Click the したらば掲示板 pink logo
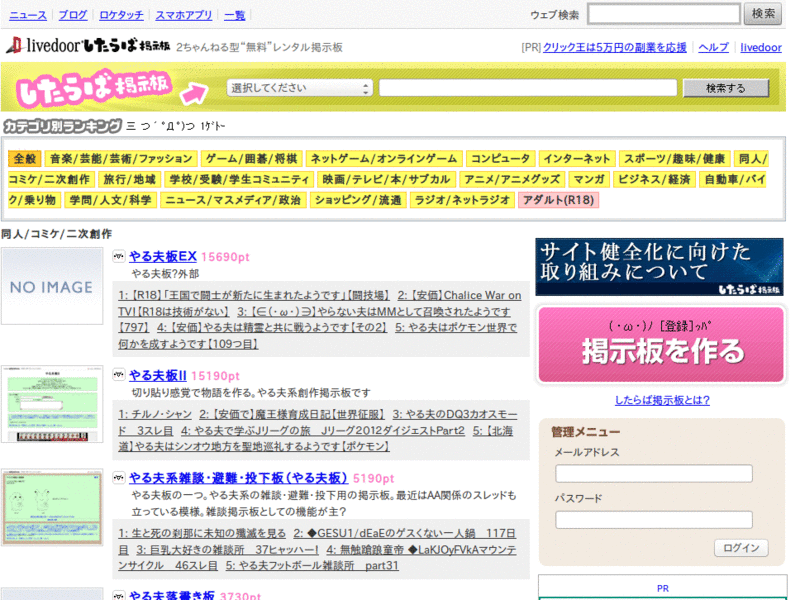This screenshot has width=800, height=600. click(93, 88)
